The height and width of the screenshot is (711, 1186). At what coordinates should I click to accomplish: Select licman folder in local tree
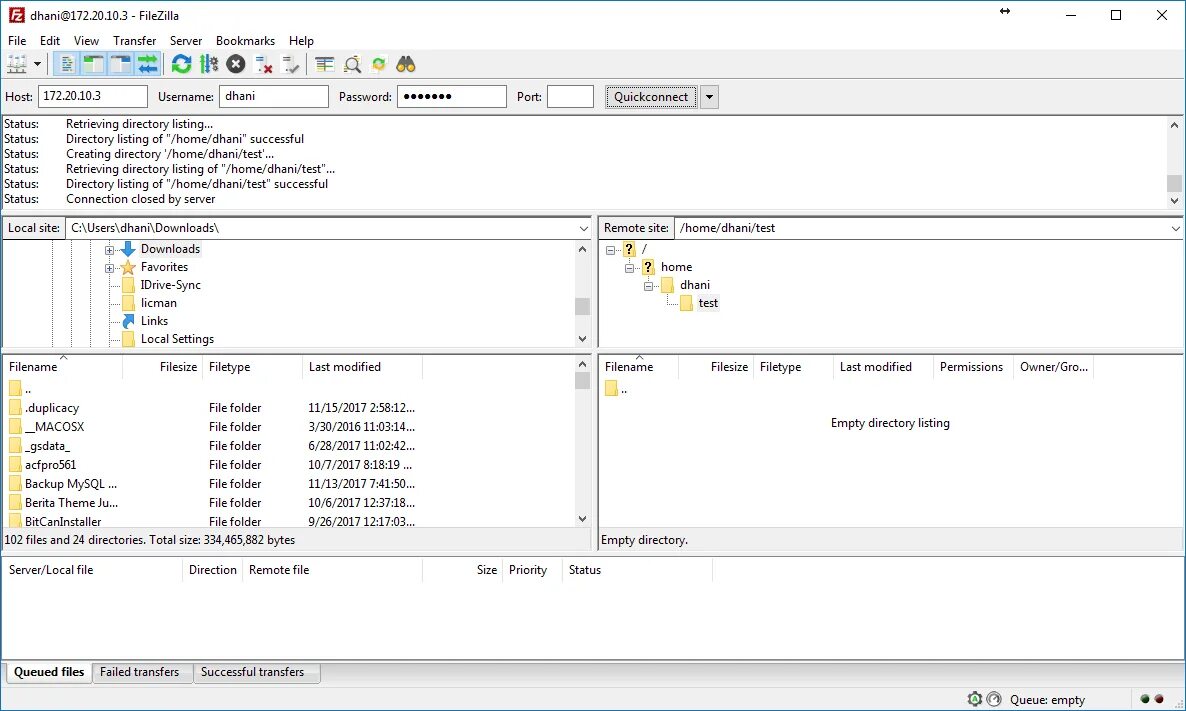(158, 303)
